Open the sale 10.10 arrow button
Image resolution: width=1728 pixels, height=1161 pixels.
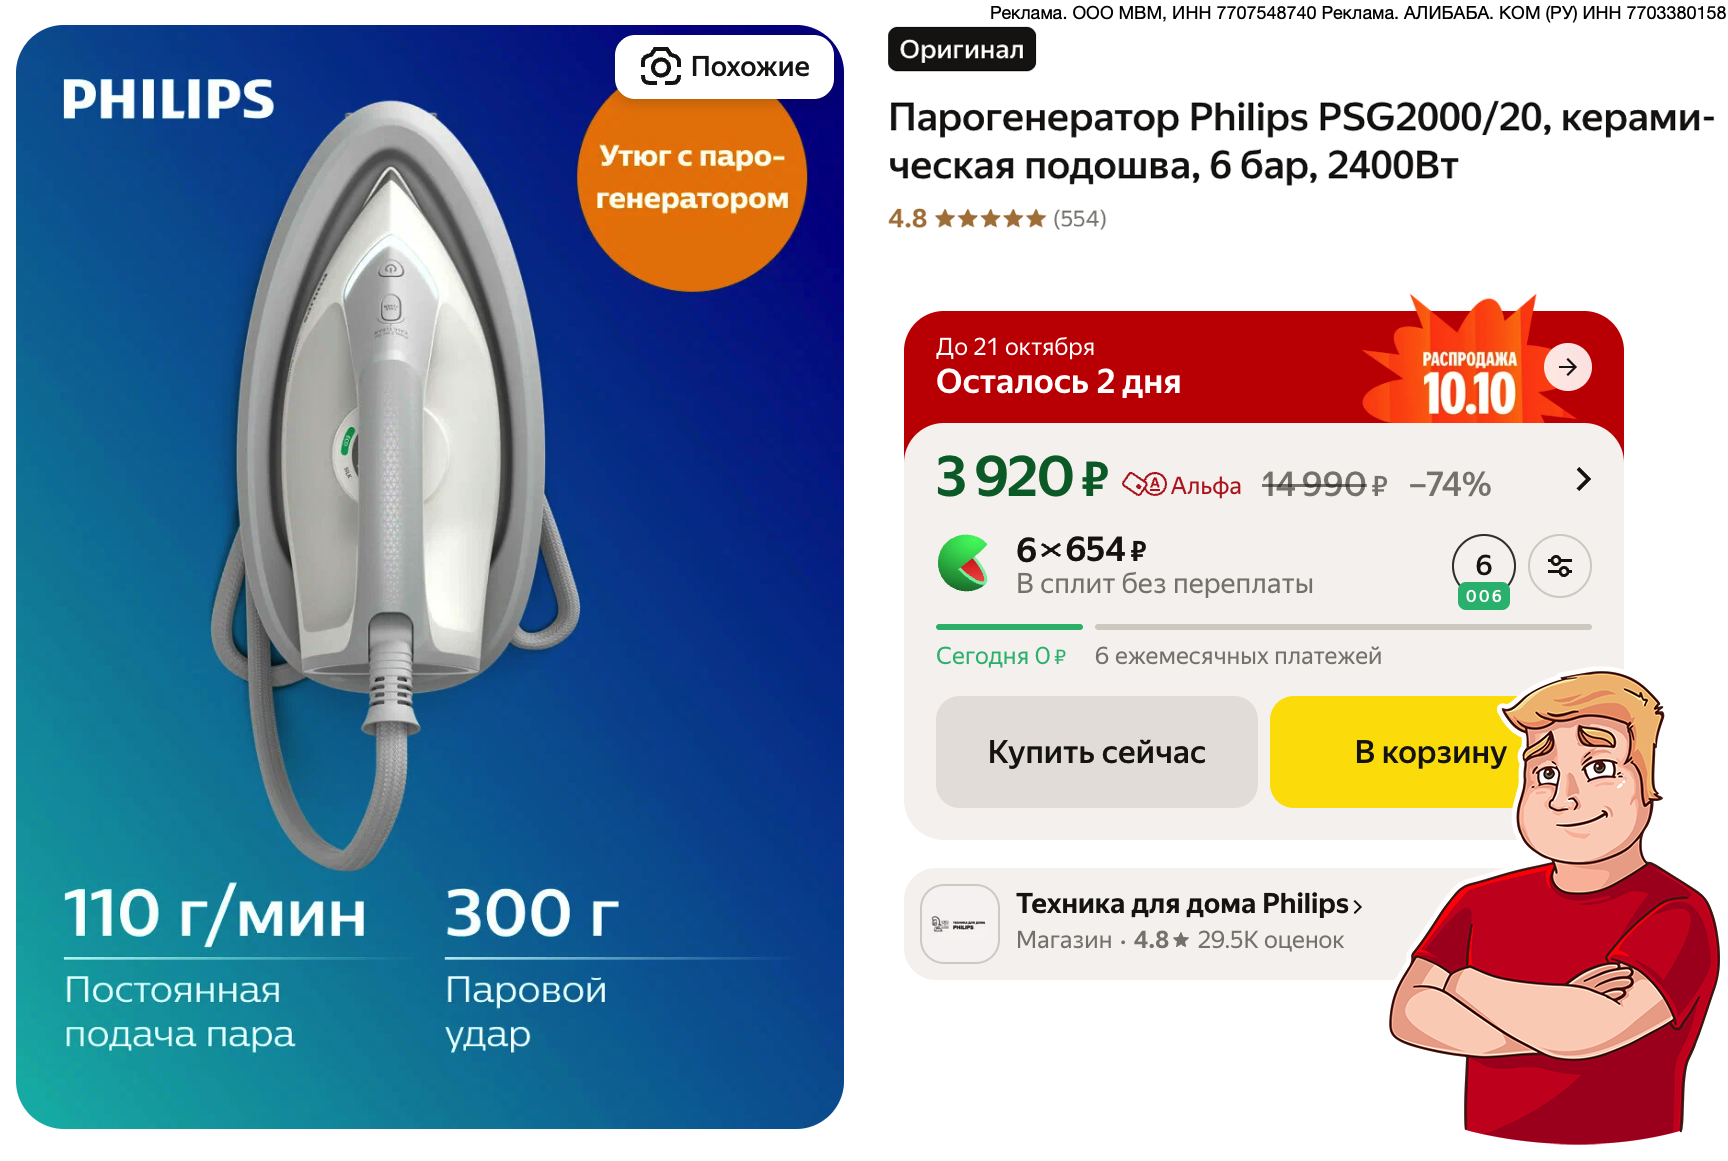pyautogui.click(x=1567, y=367)
